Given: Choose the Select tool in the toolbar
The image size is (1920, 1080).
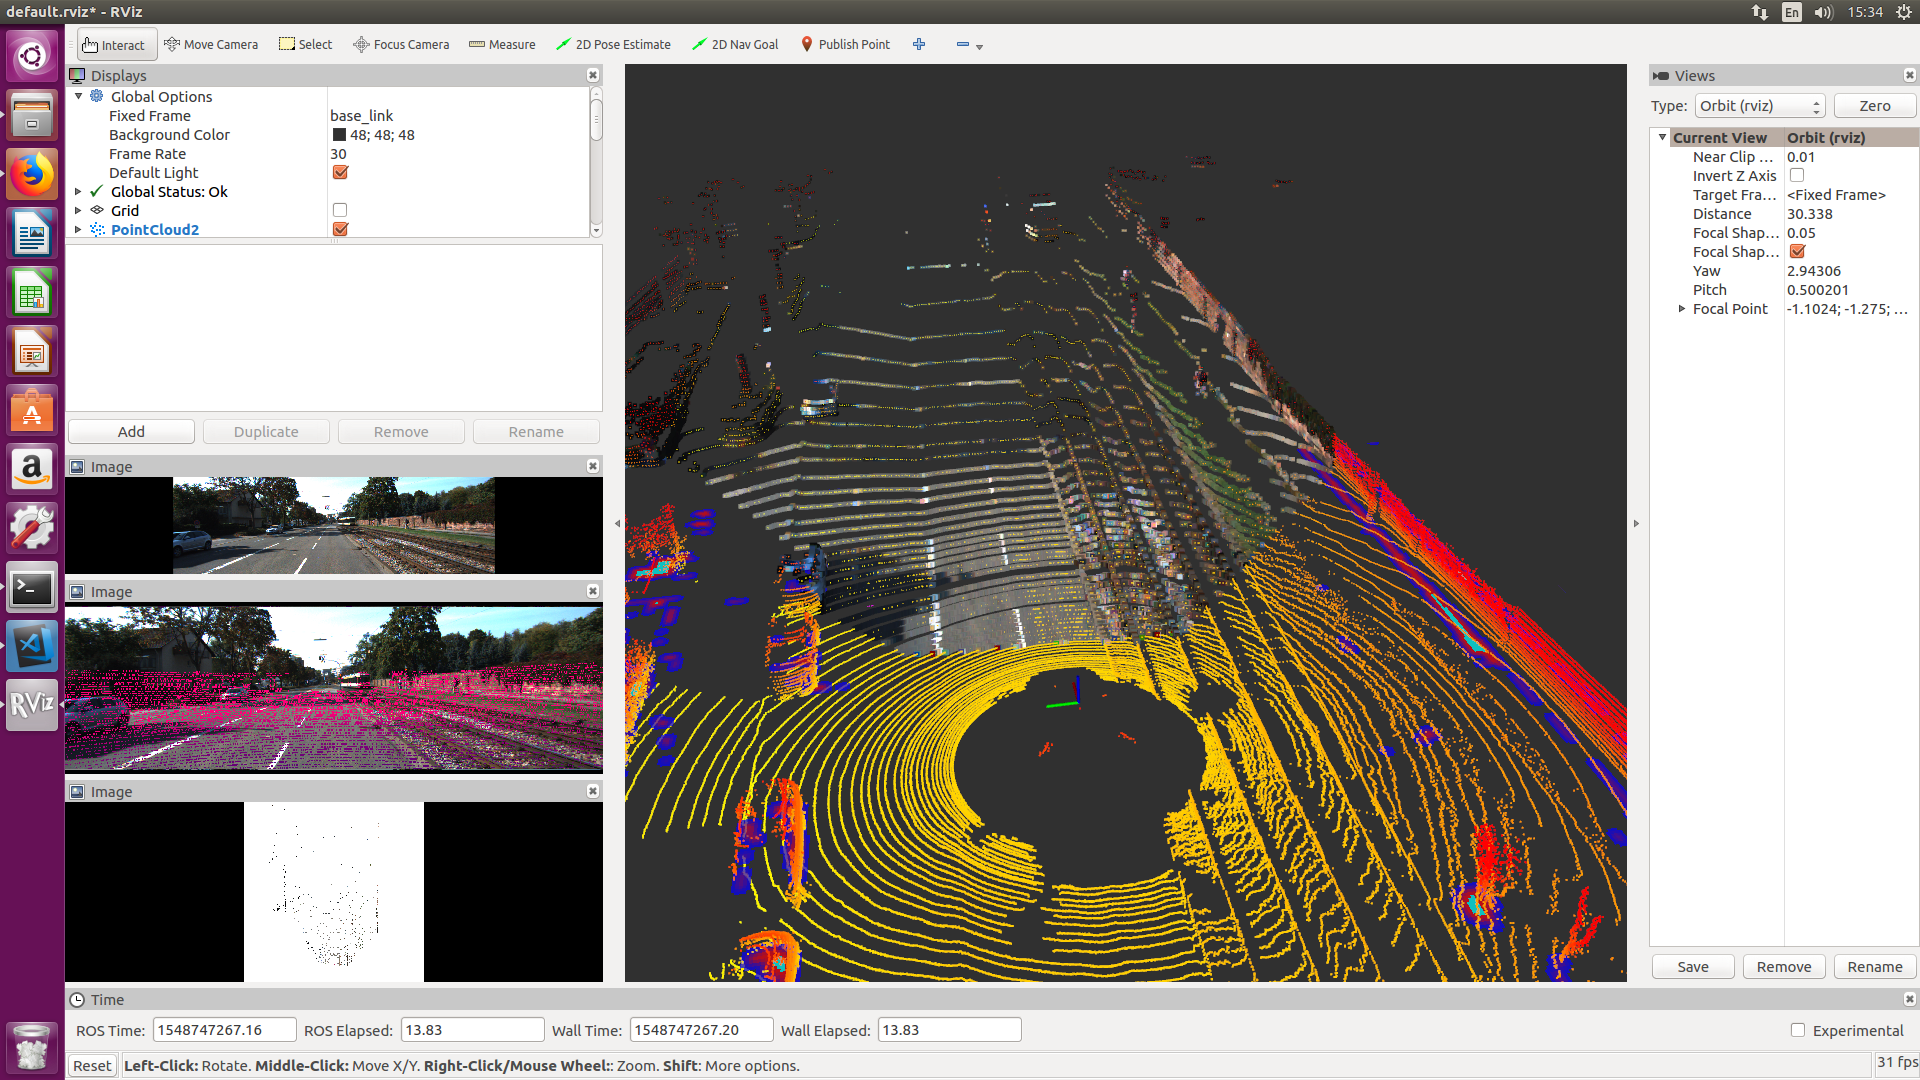Looking at the screenshot, I should [x=306, y=44].
